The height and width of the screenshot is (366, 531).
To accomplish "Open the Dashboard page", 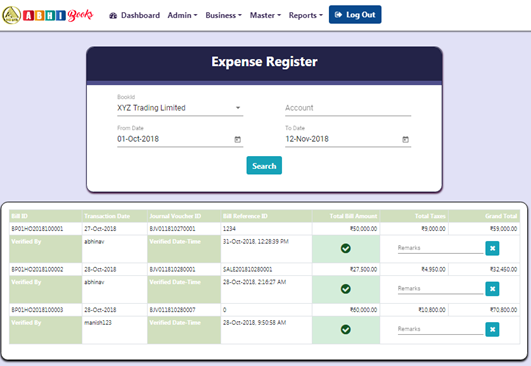I will [x=134, y=15].
